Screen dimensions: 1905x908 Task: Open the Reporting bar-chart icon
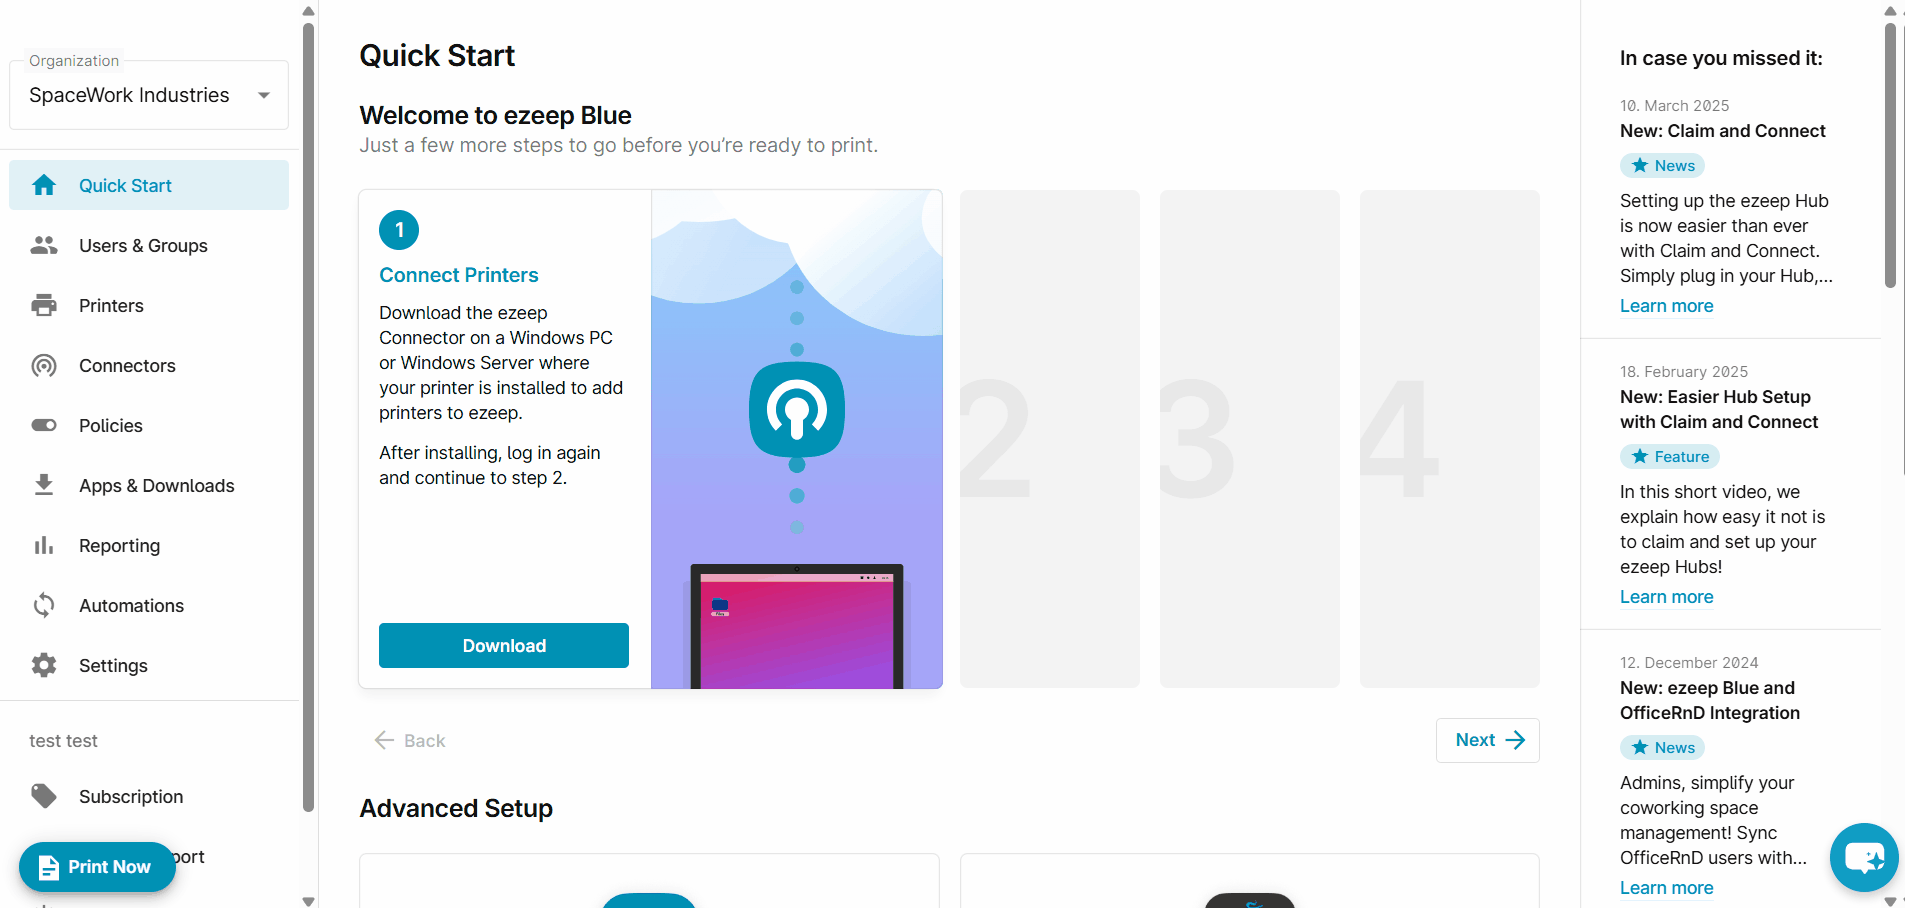click(44, 545)
